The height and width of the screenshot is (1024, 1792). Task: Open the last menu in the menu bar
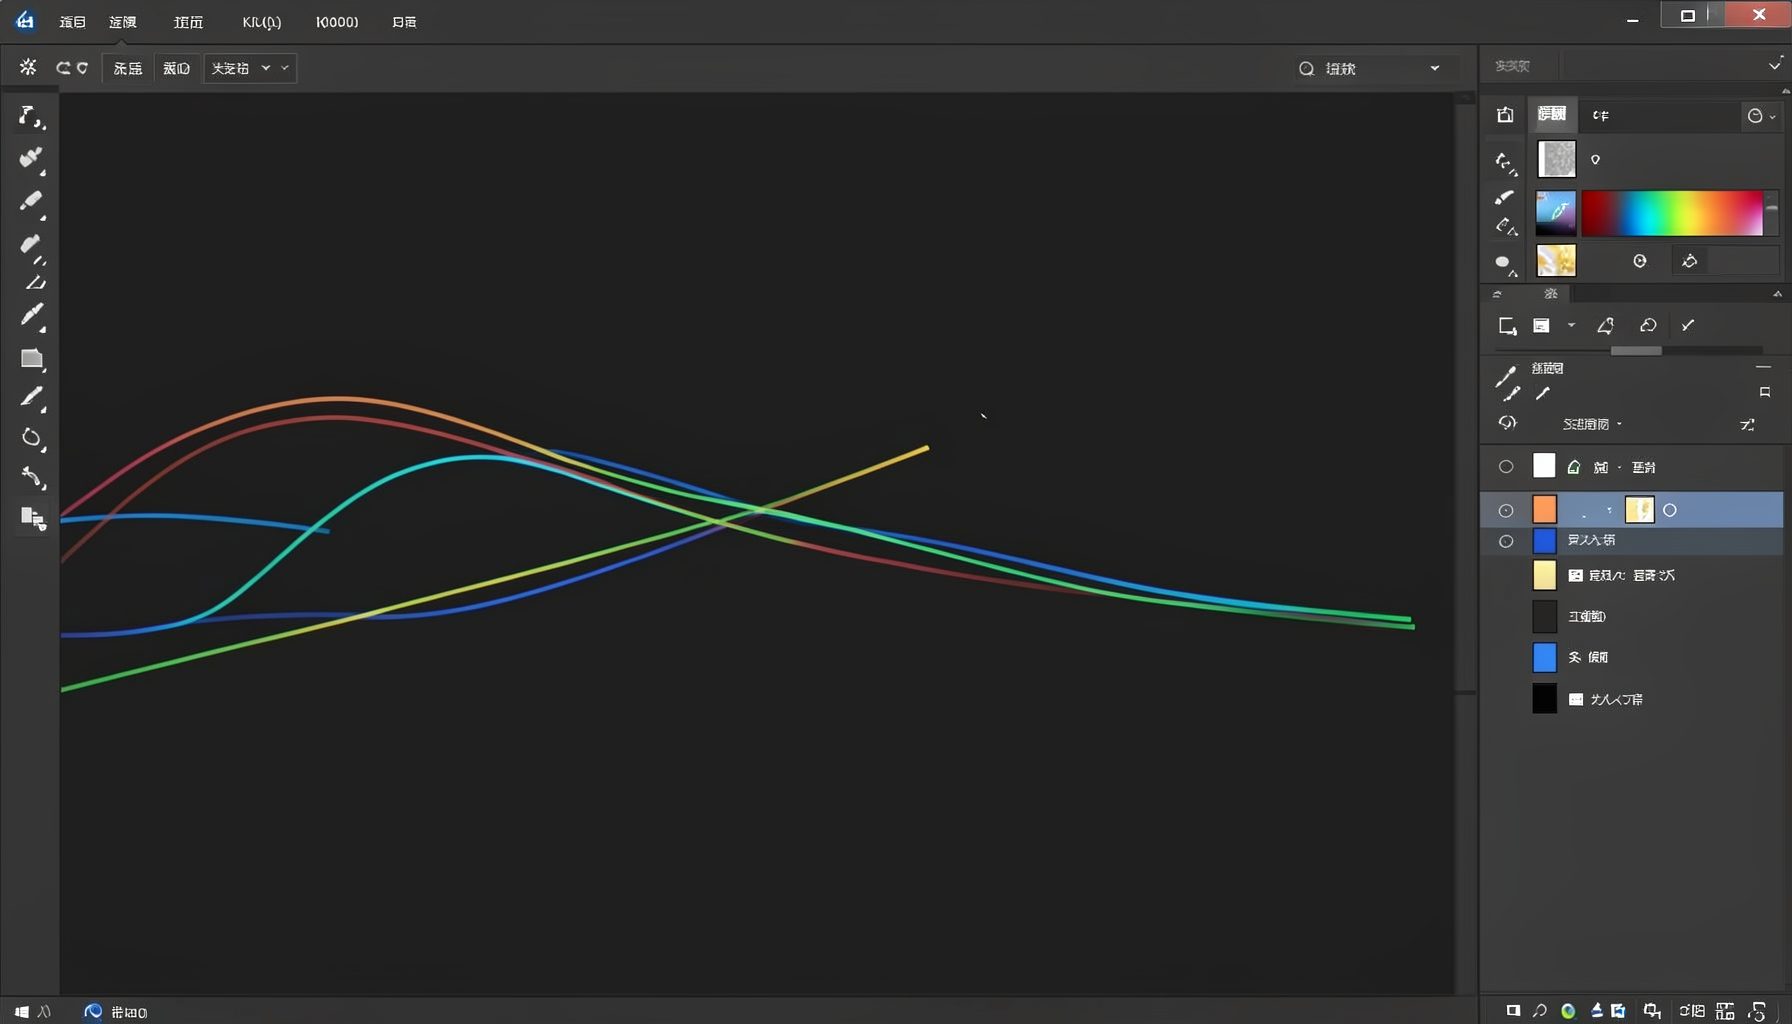[x=404, y=21]
